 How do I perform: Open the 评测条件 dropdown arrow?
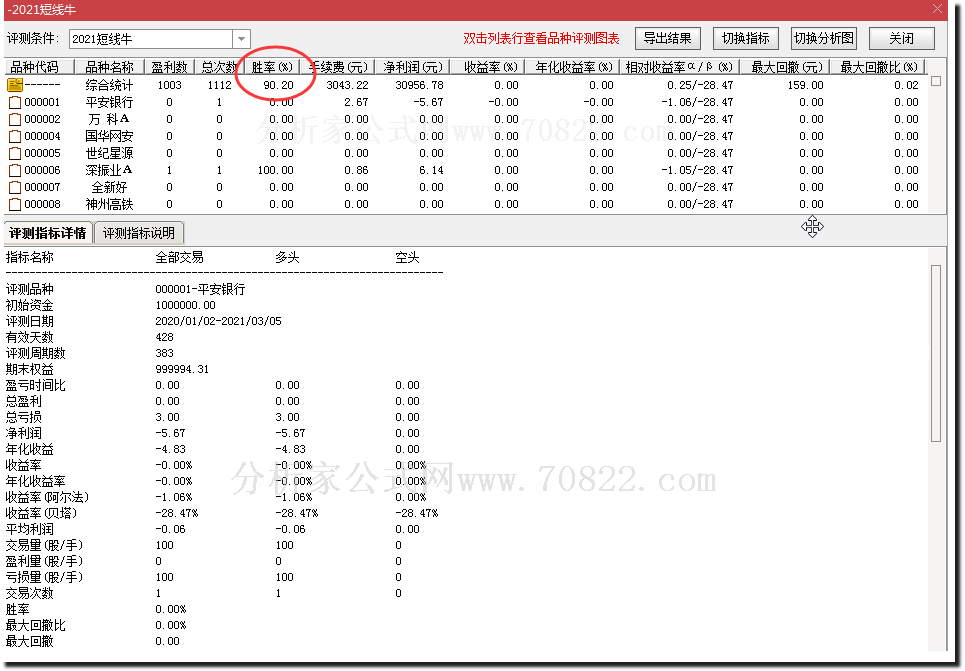(x=241, y=39)
